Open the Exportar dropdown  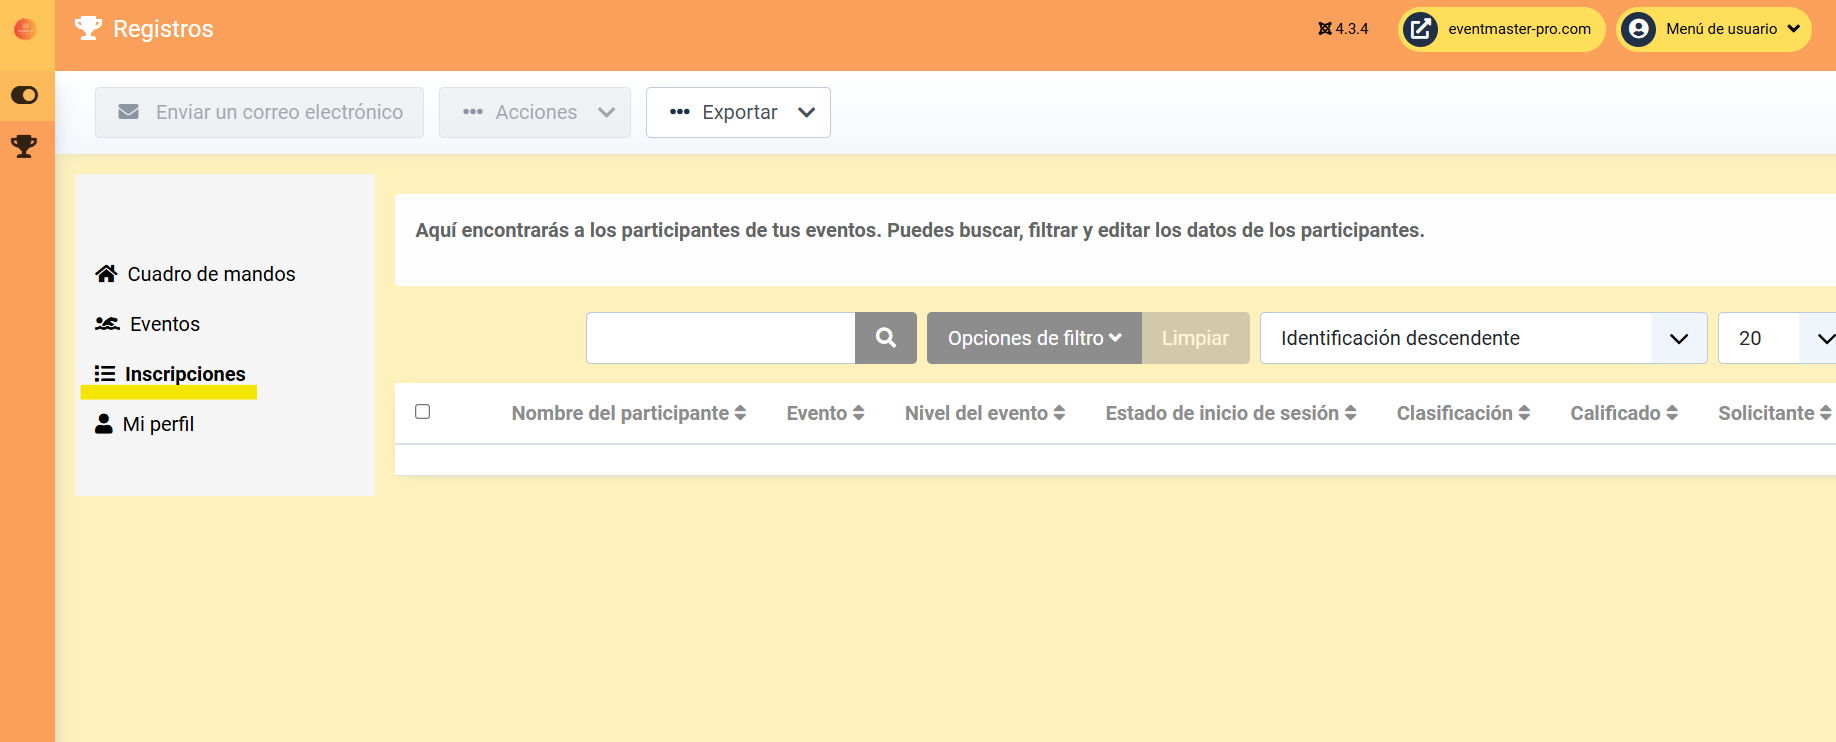tap(738, 112)
